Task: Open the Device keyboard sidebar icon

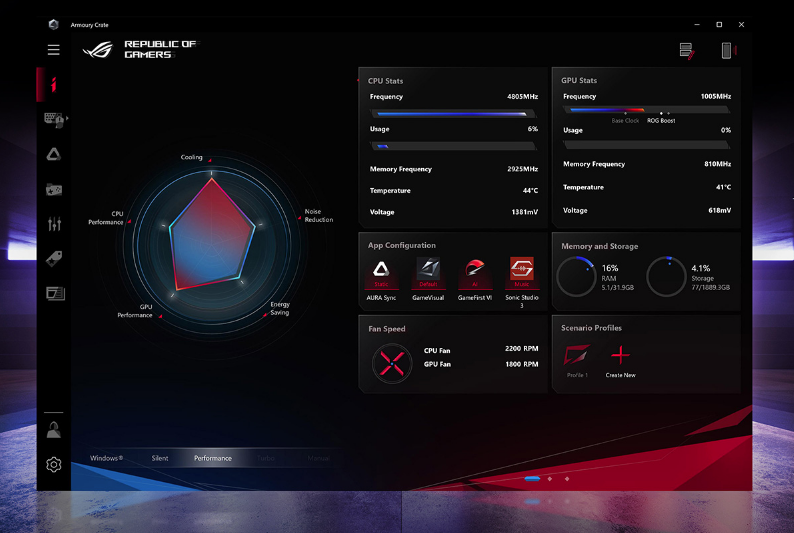Action: click(x=53, y=120)
